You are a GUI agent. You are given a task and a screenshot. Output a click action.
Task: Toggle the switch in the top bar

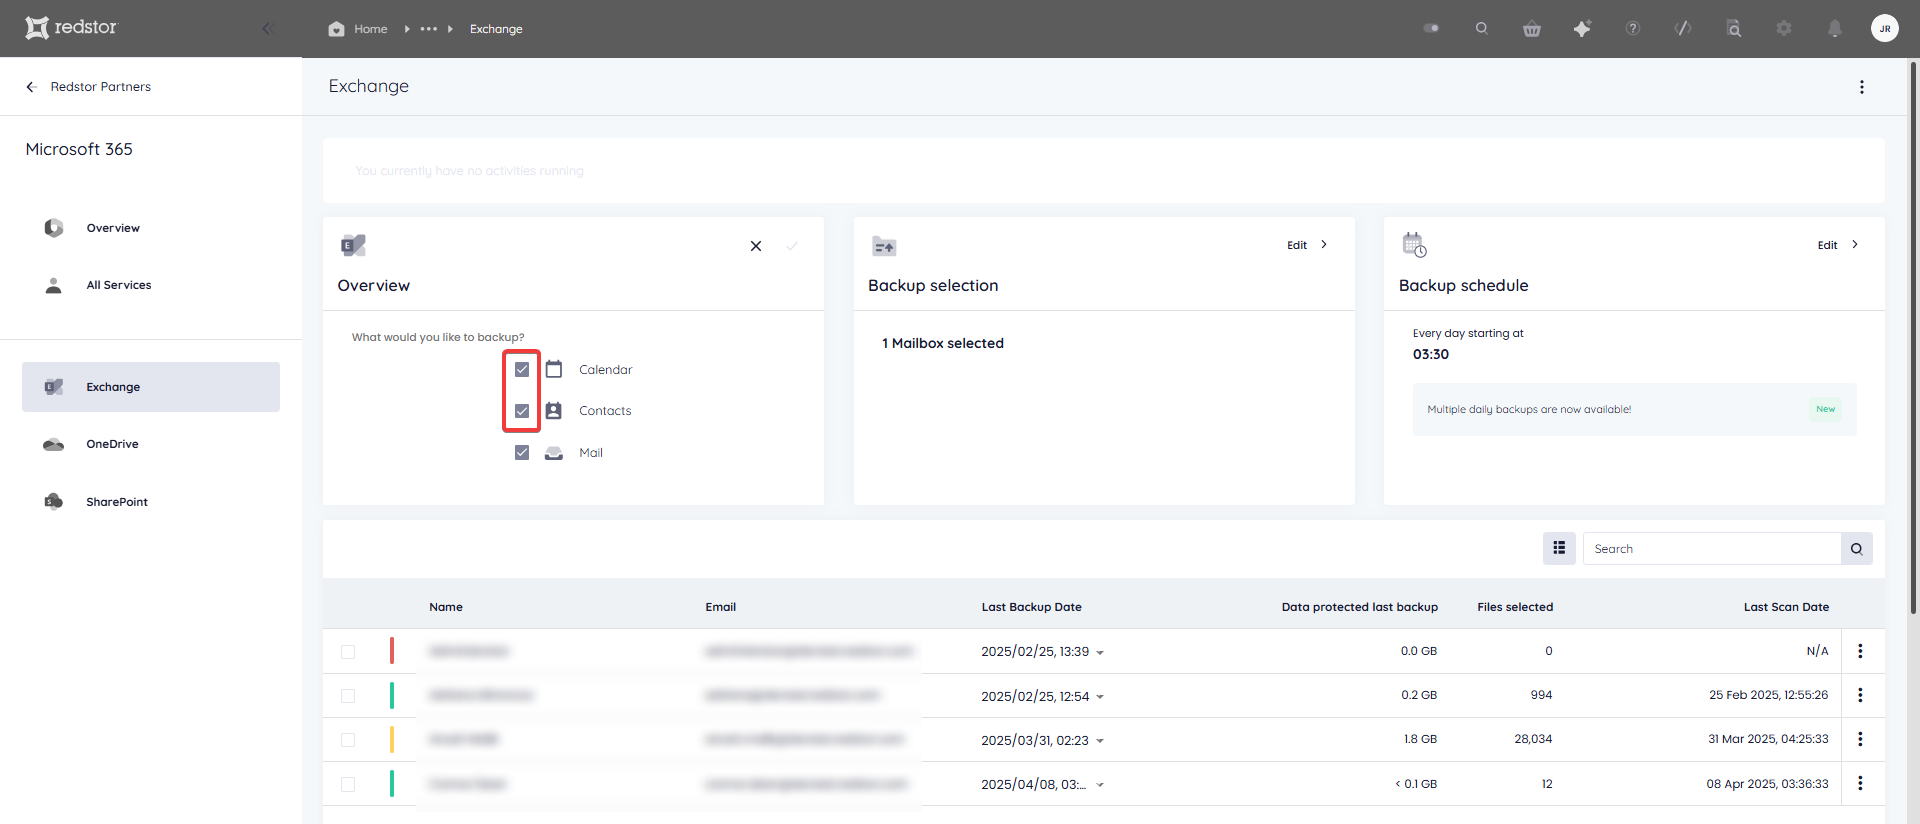pos(1431,28)
